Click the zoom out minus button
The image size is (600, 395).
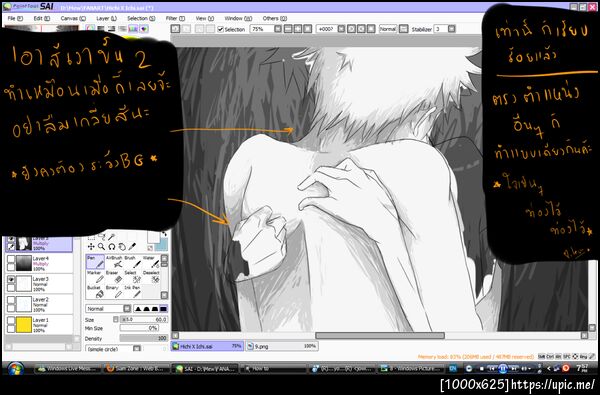pyautogui.click(x=288, y=29)
